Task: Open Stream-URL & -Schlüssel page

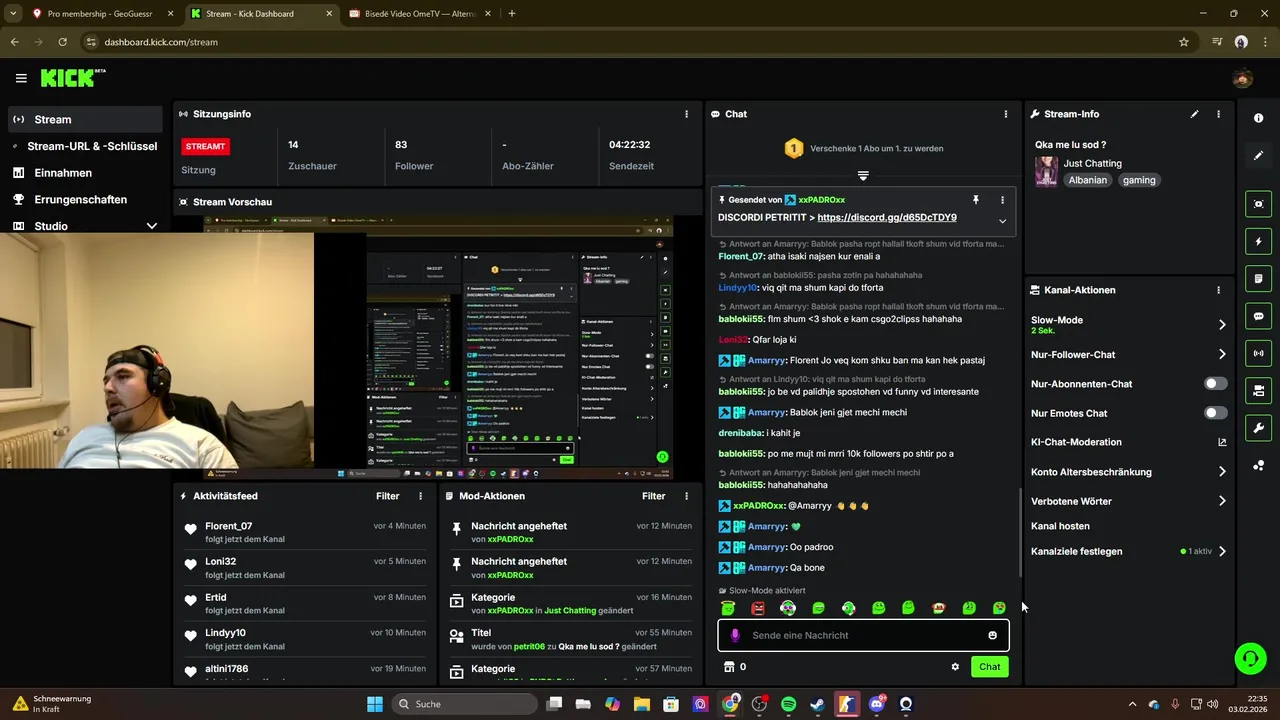Action: point(85,146)
